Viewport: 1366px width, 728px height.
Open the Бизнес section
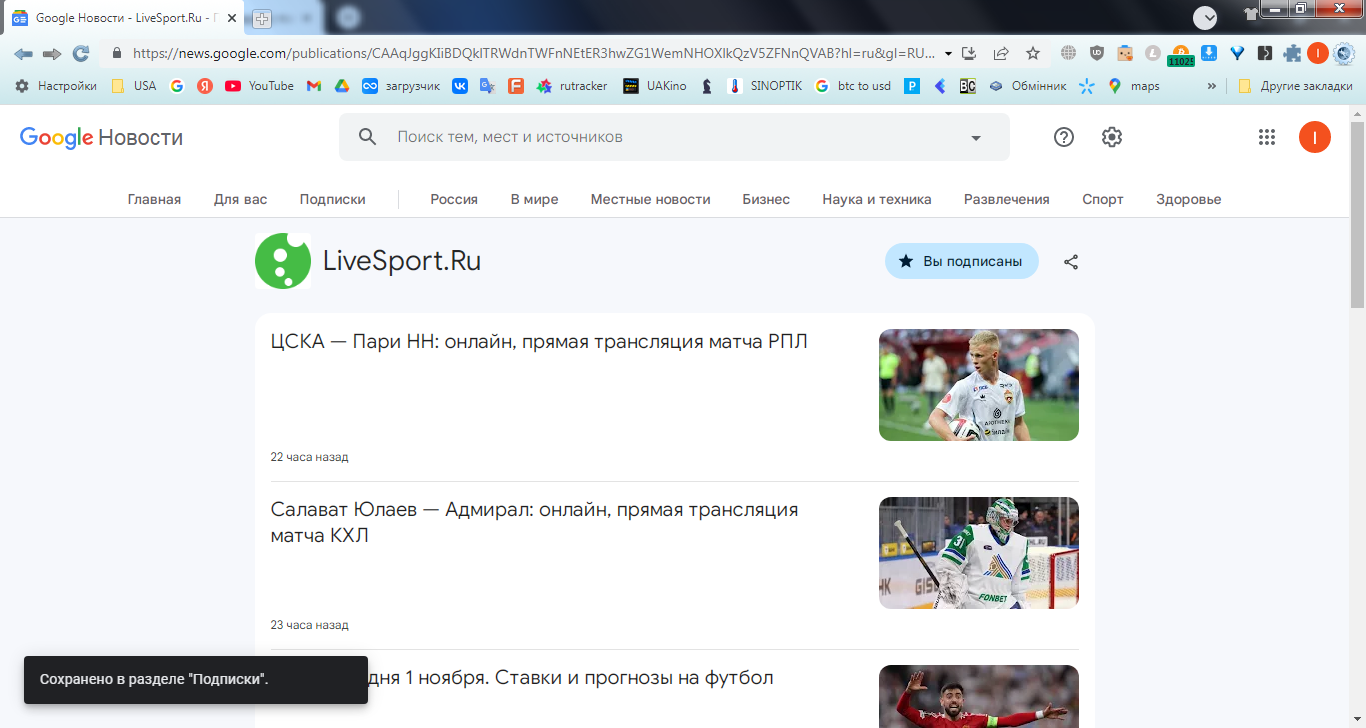click(766, 199)
